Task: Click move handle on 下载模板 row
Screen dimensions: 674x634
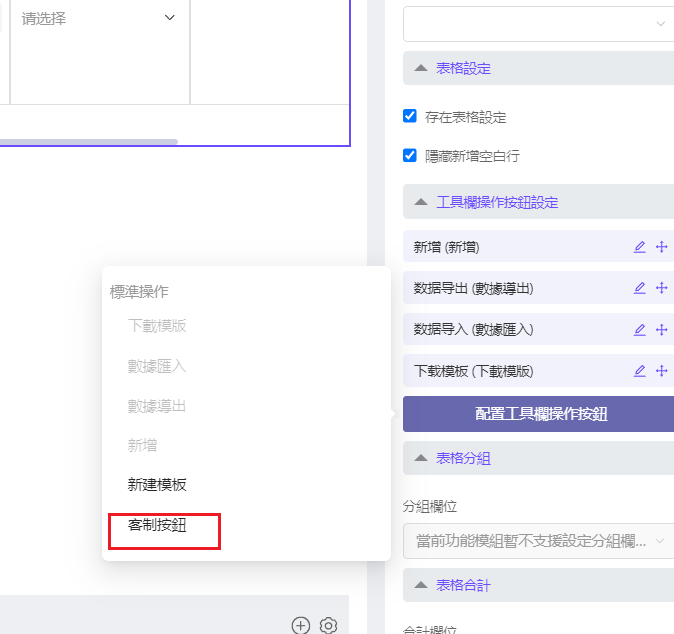Action: point(662,371)
